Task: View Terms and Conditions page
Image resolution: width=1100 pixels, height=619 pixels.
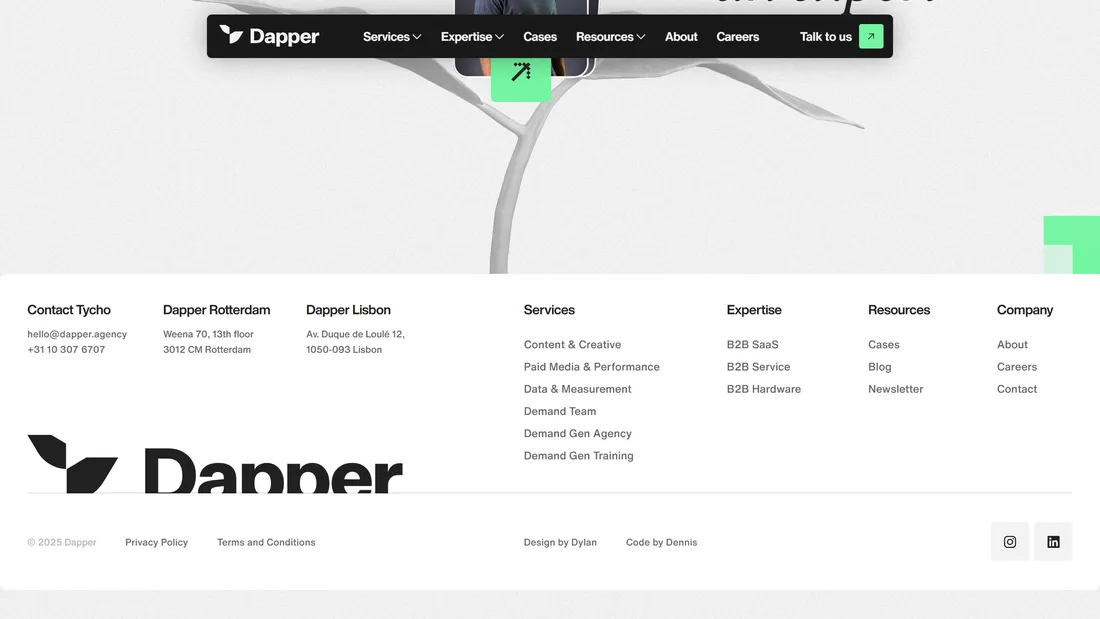Action: (266, 542)
